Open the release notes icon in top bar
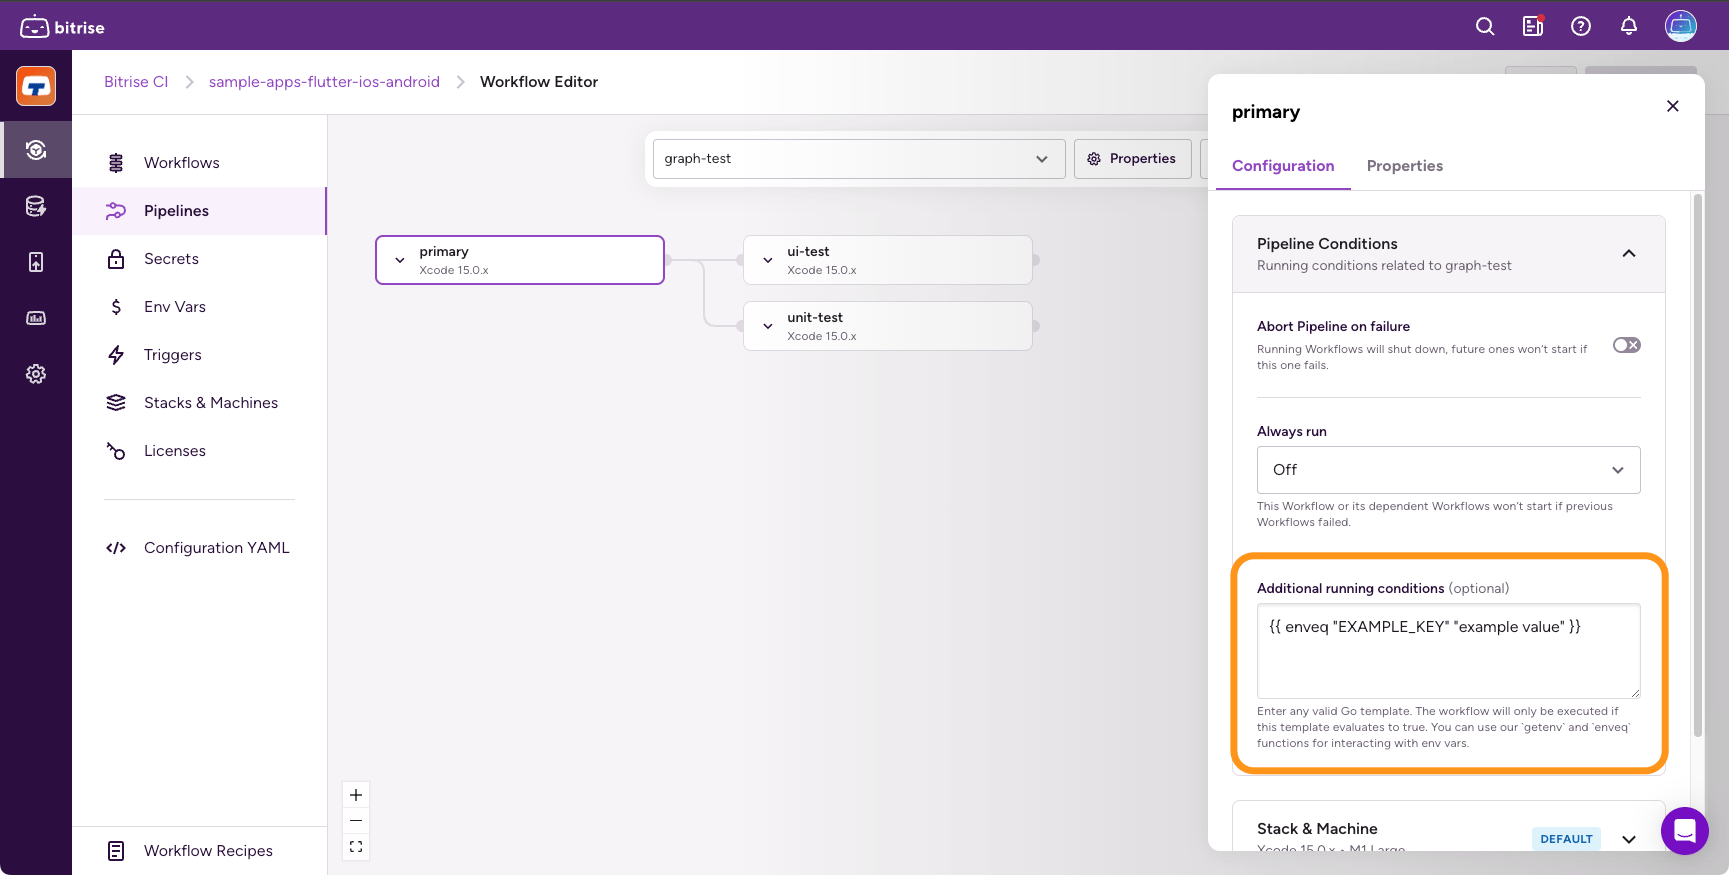 coord(1533,27)
